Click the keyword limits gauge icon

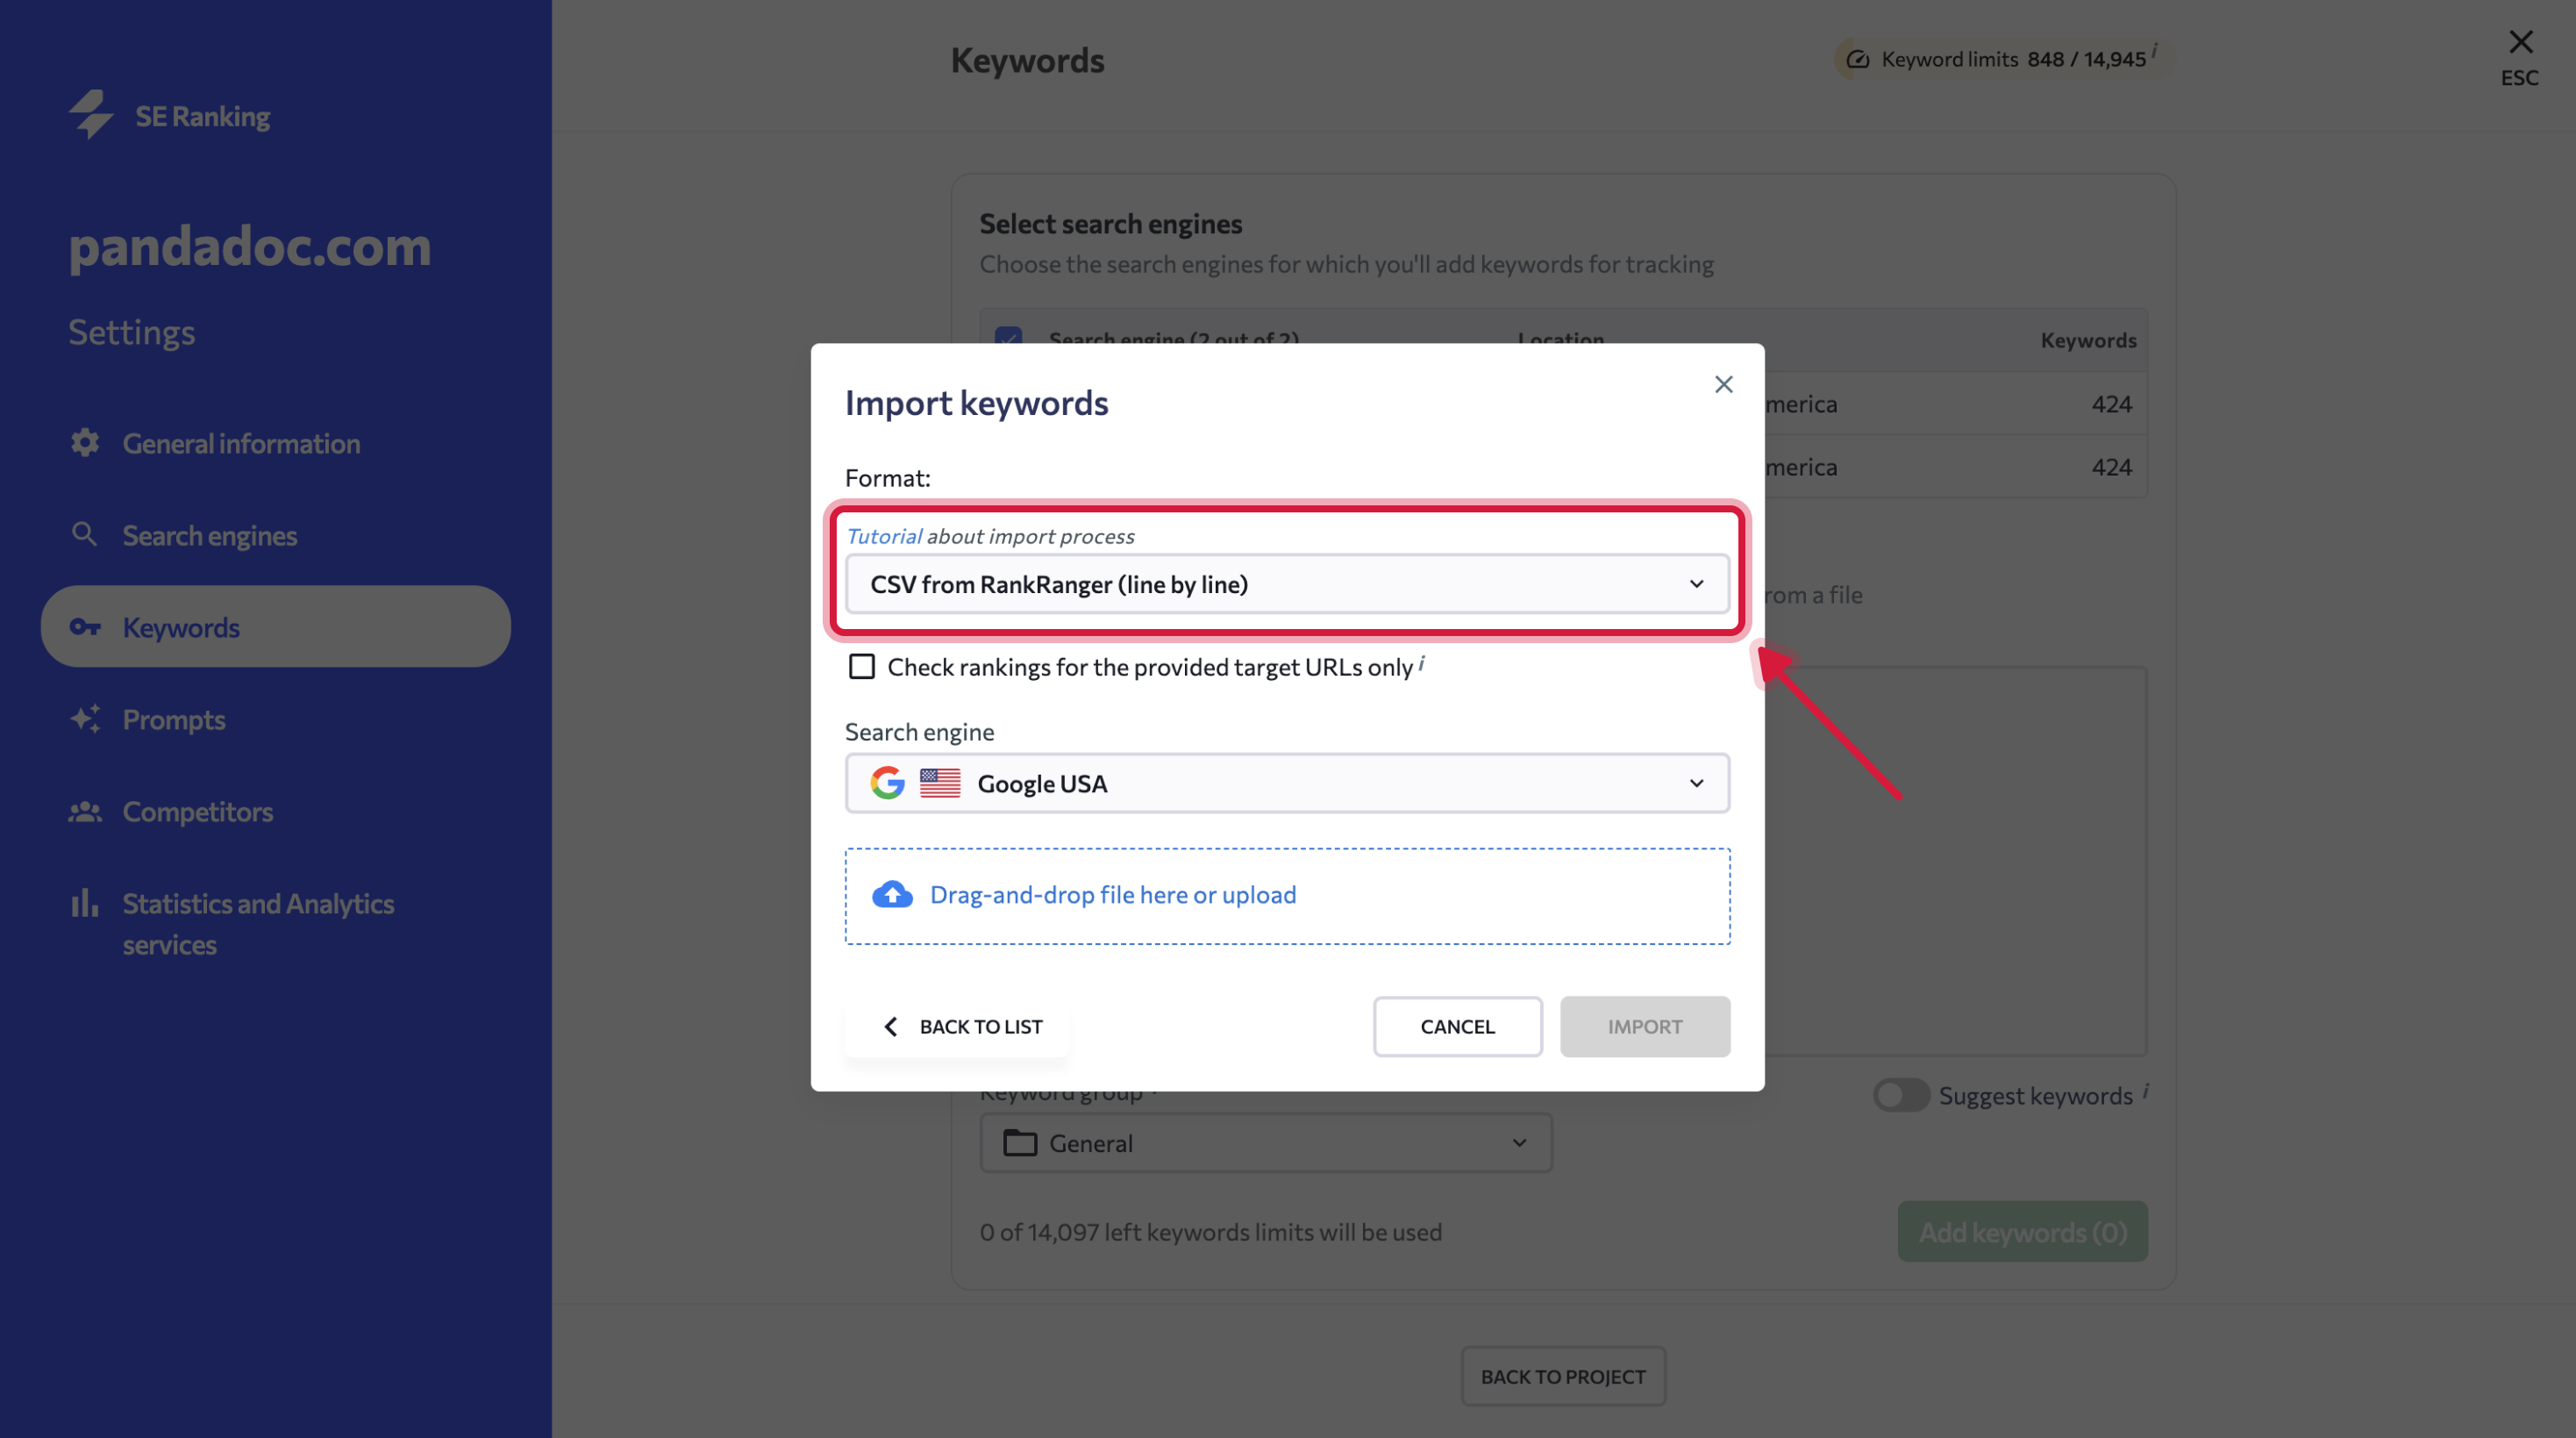[1857, 59]
